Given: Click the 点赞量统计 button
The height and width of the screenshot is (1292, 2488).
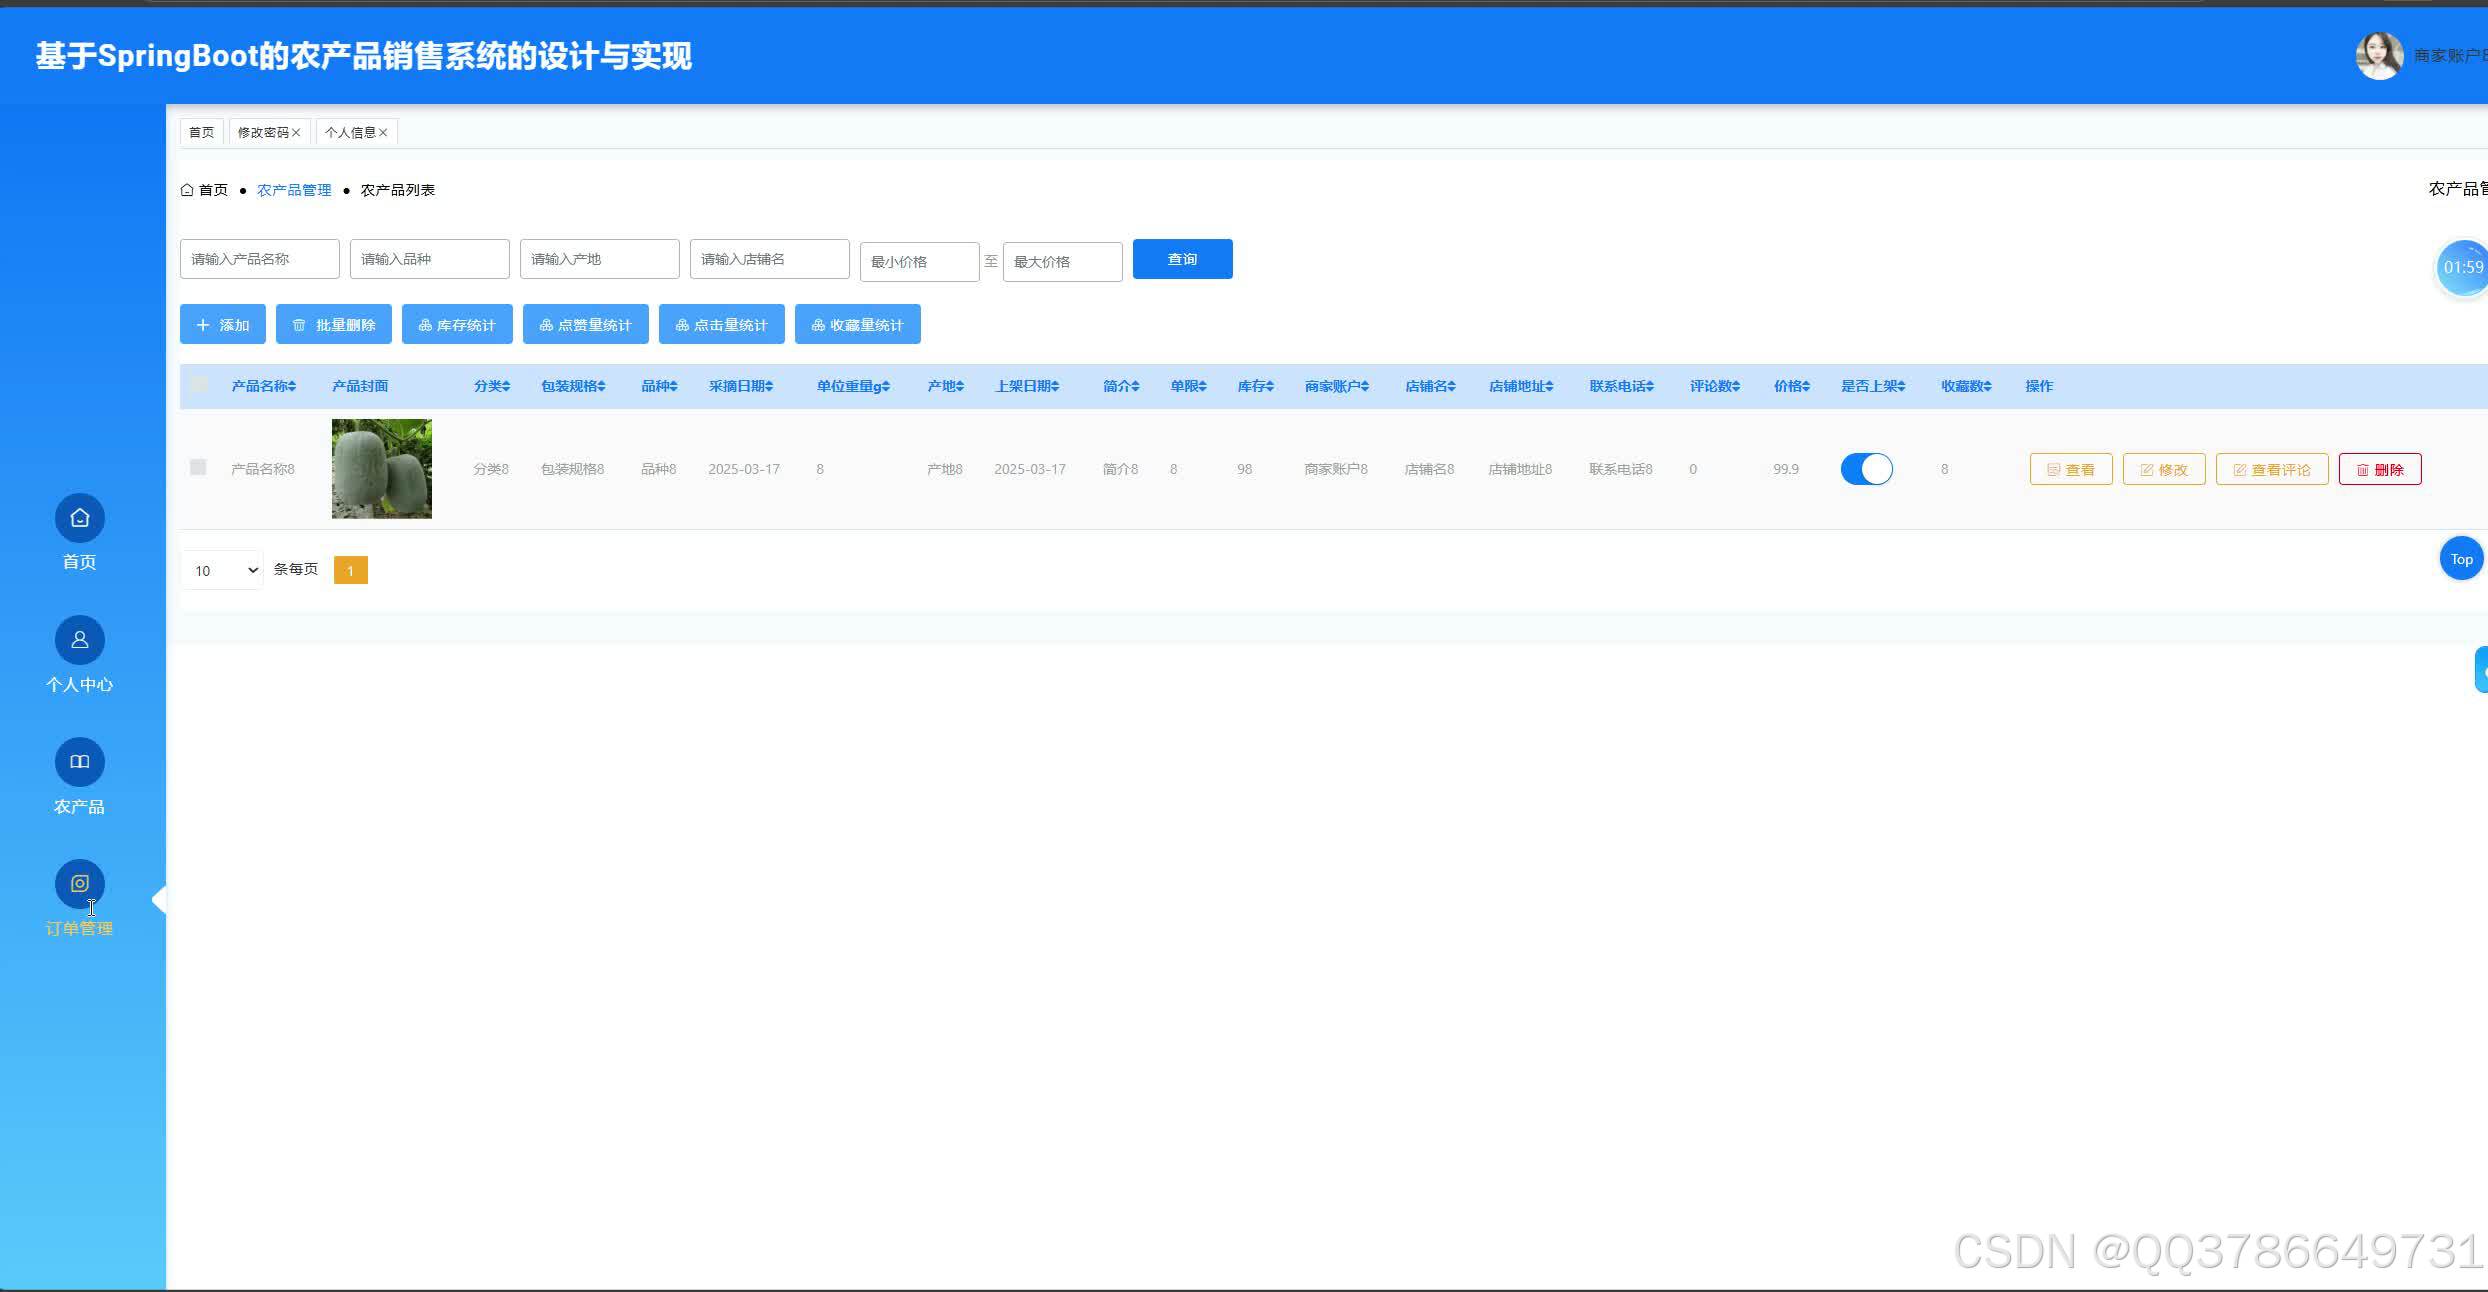Looking at the screenshot, I should tap(585, 324).
